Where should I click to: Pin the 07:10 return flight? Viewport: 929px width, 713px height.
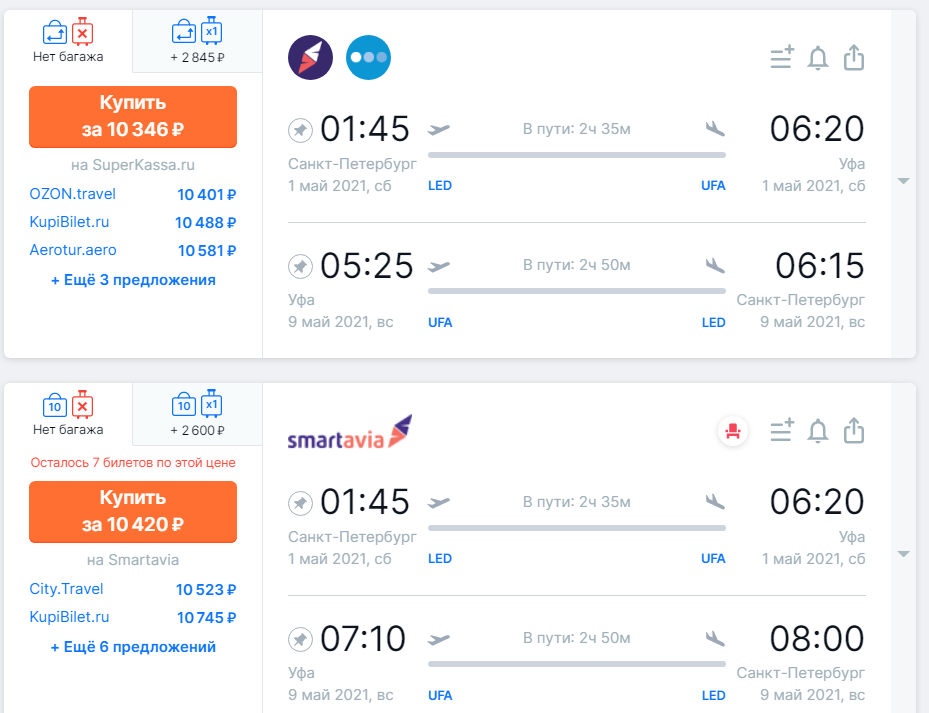coord(300,640)
